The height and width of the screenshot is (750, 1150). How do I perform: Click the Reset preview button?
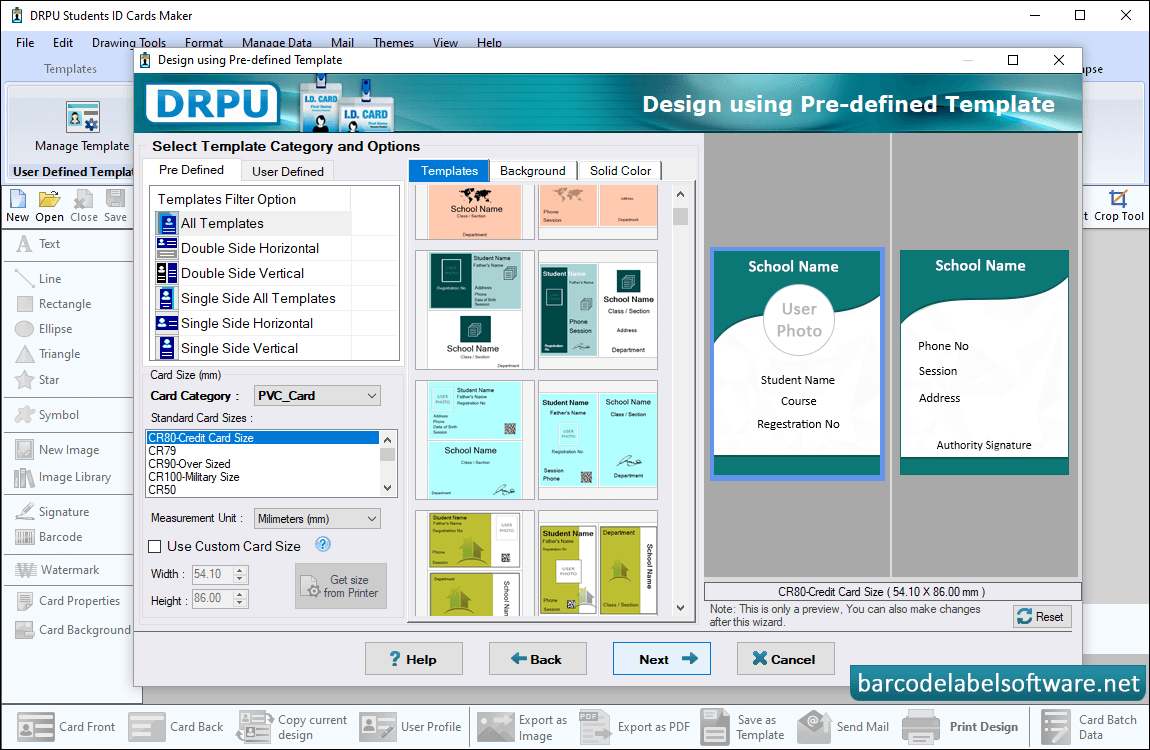pyautogui.click(x=1042, y=617)
